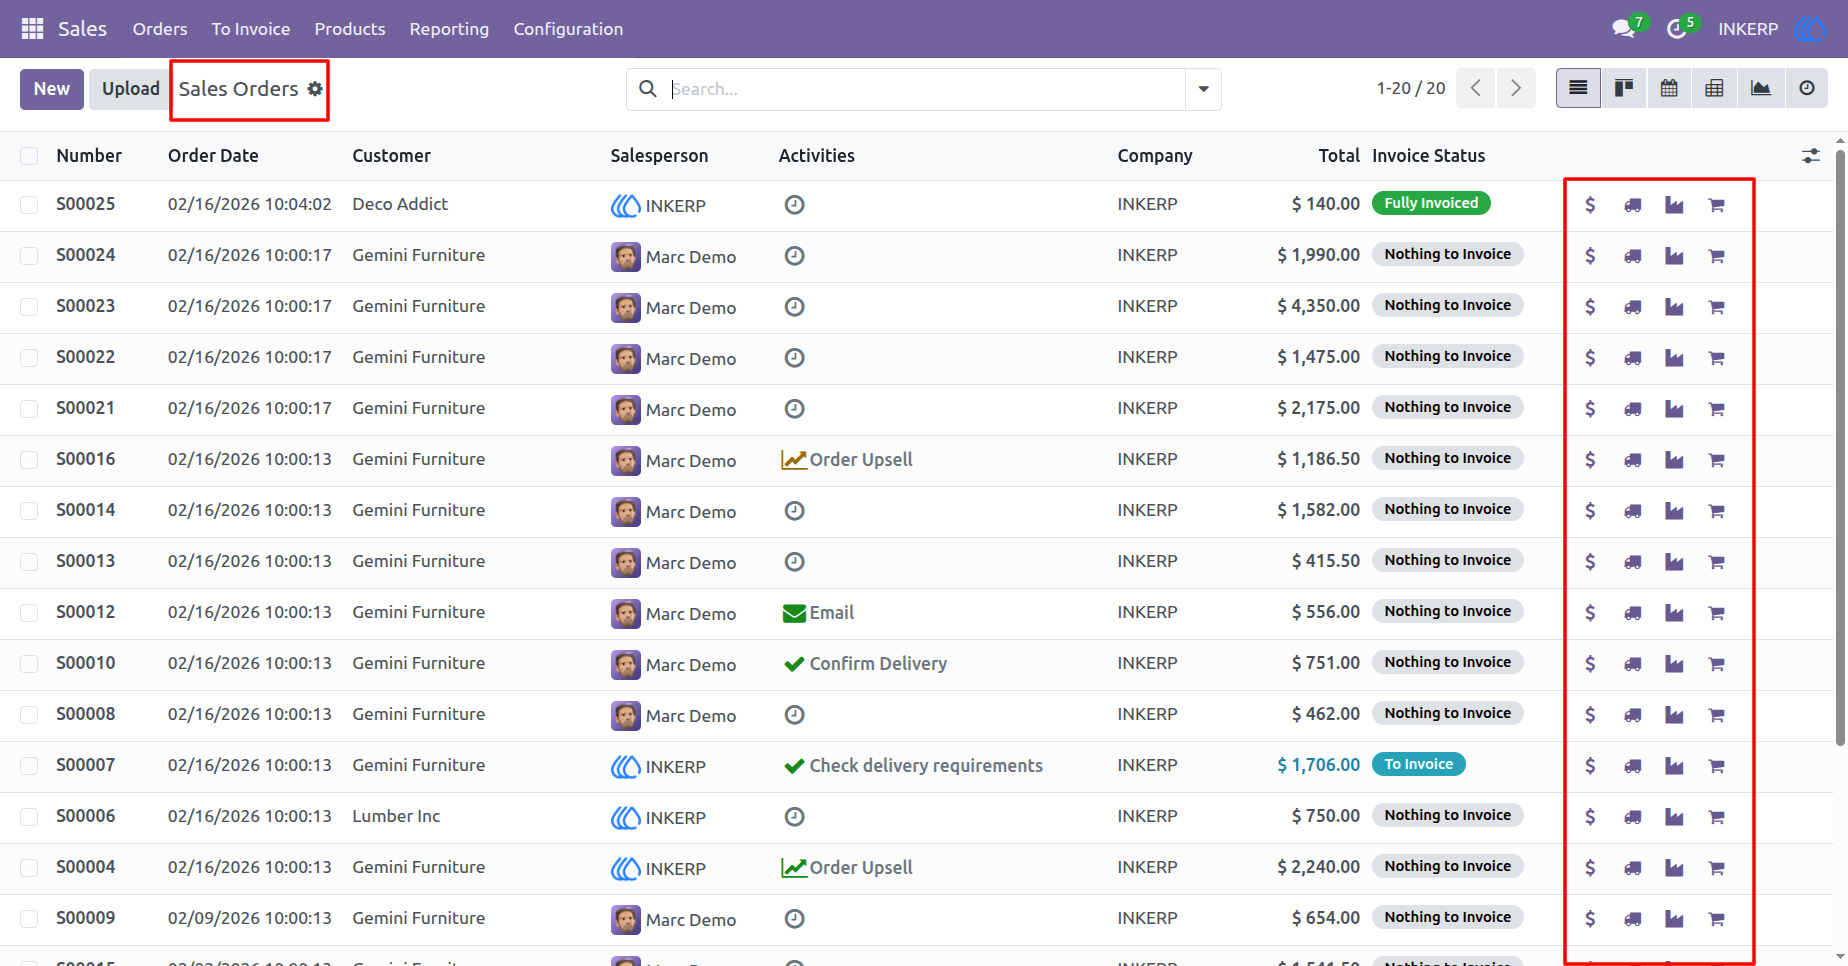Open the search options dropdown arrow
The height and width of the screenshot is (966, 1848).
point(1203,89)
